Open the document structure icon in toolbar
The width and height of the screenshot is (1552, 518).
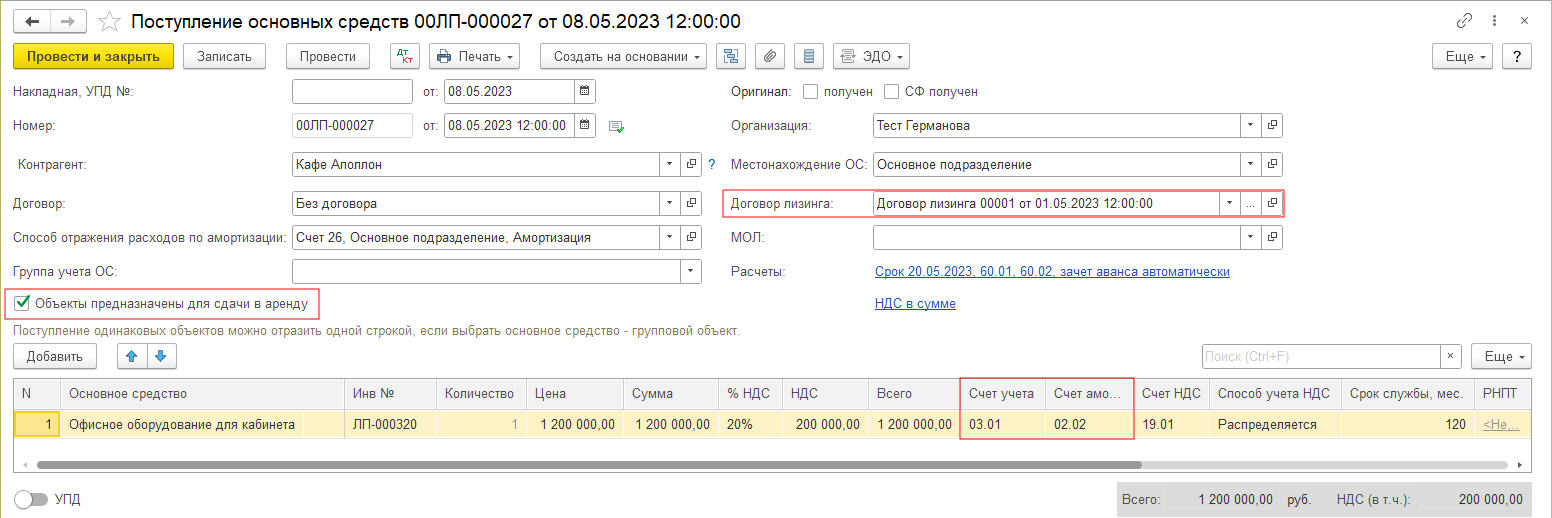pyautogui.click(x=731, y=57)
